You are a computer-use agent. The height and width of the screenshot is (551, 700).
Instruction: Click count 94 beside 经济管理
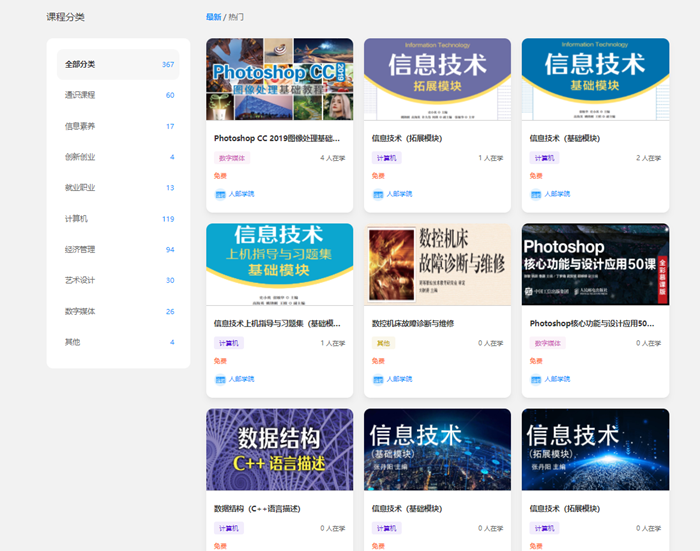(x=170, y=250)
